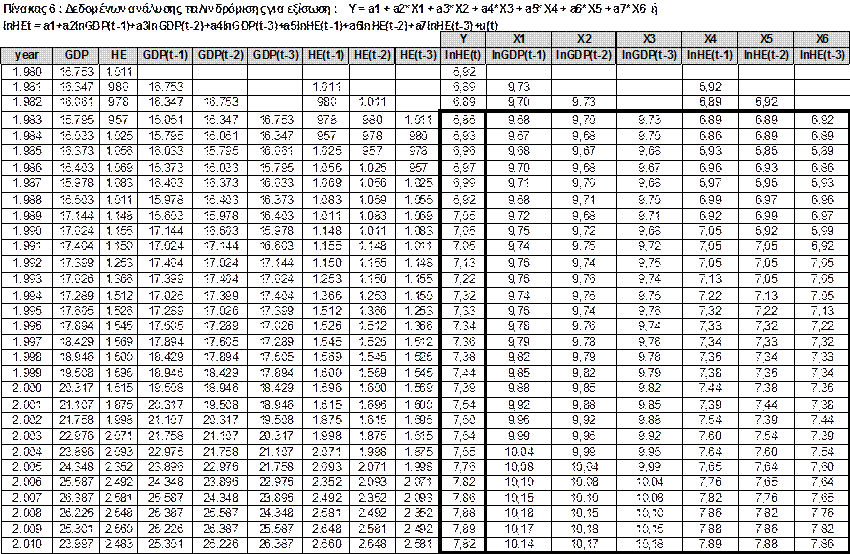Image resolution: width=850 pixels, height=554 pixels.
Task: Click the 'X2' variable label cell
Action: coord(583,39)
